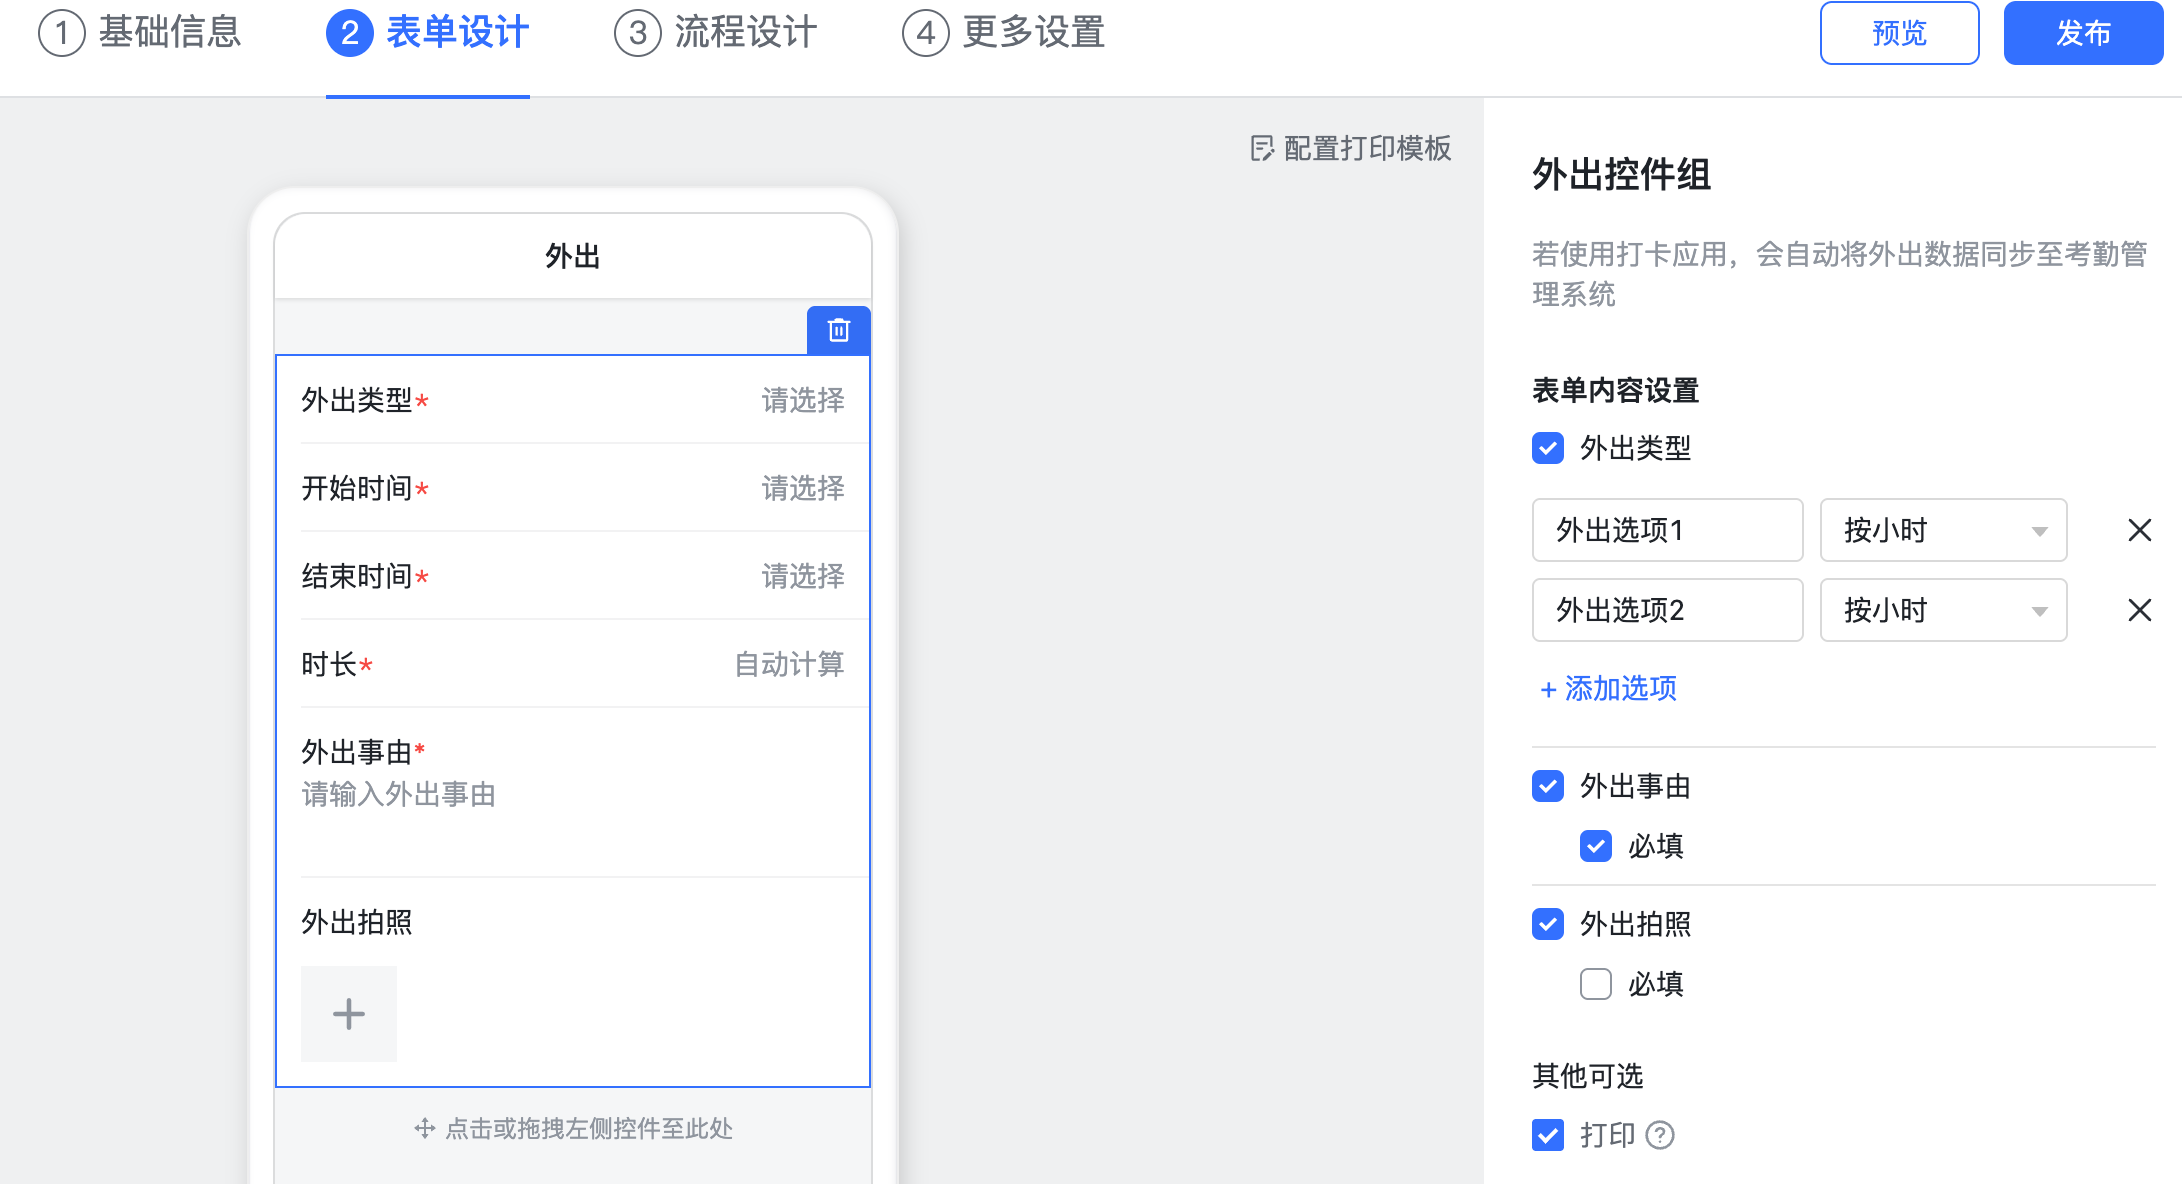The image size is (2182, 1184).
Task: Delete the control group with trash icon
Action: point(838,330)
